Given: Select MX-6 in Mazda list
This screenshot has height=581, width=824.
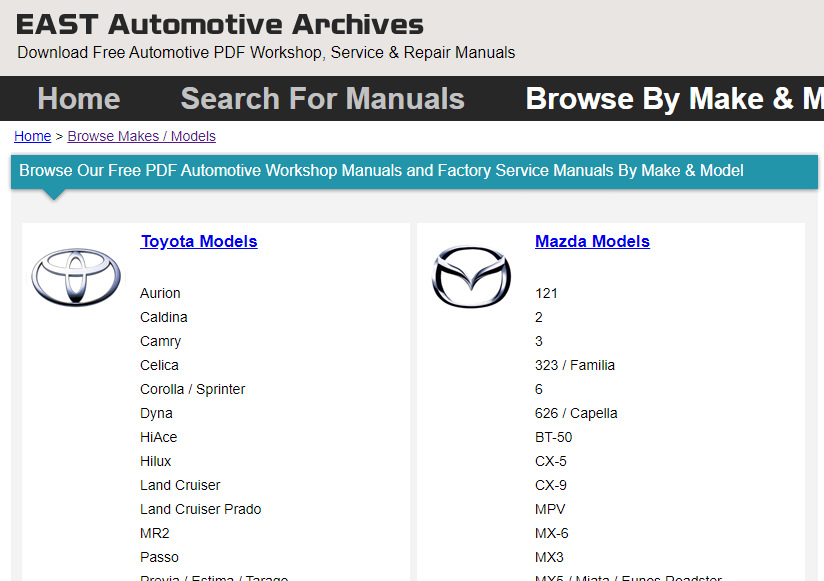Looking at the screenshot, I should coord(552,533).
